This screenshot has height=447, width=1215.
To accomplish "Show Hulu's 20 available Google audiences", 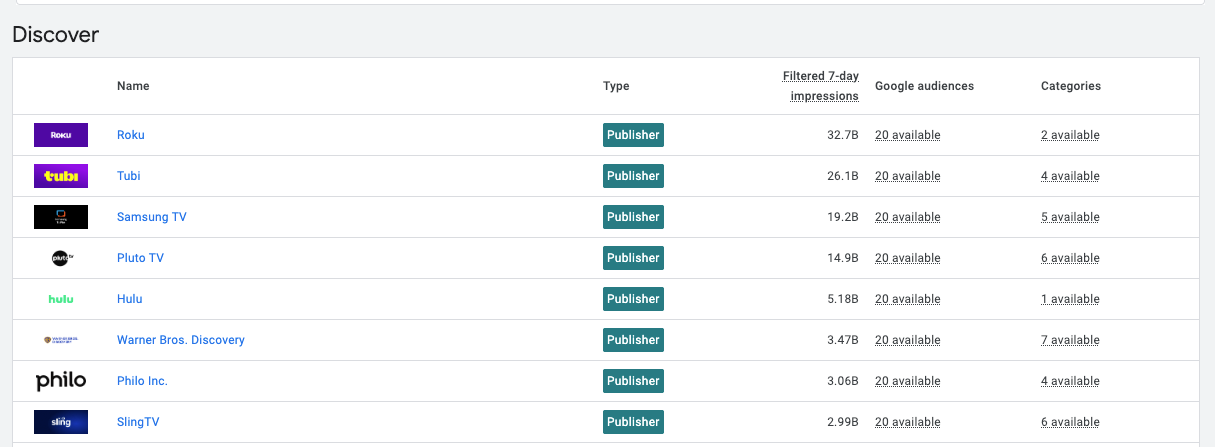I will click(x=907, y=299).
